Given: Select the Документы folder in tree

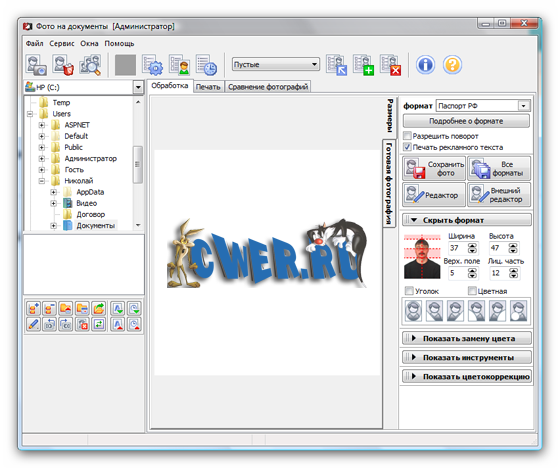Looking at the screenshot, I should pyautogui.click(x=95, y=225).
